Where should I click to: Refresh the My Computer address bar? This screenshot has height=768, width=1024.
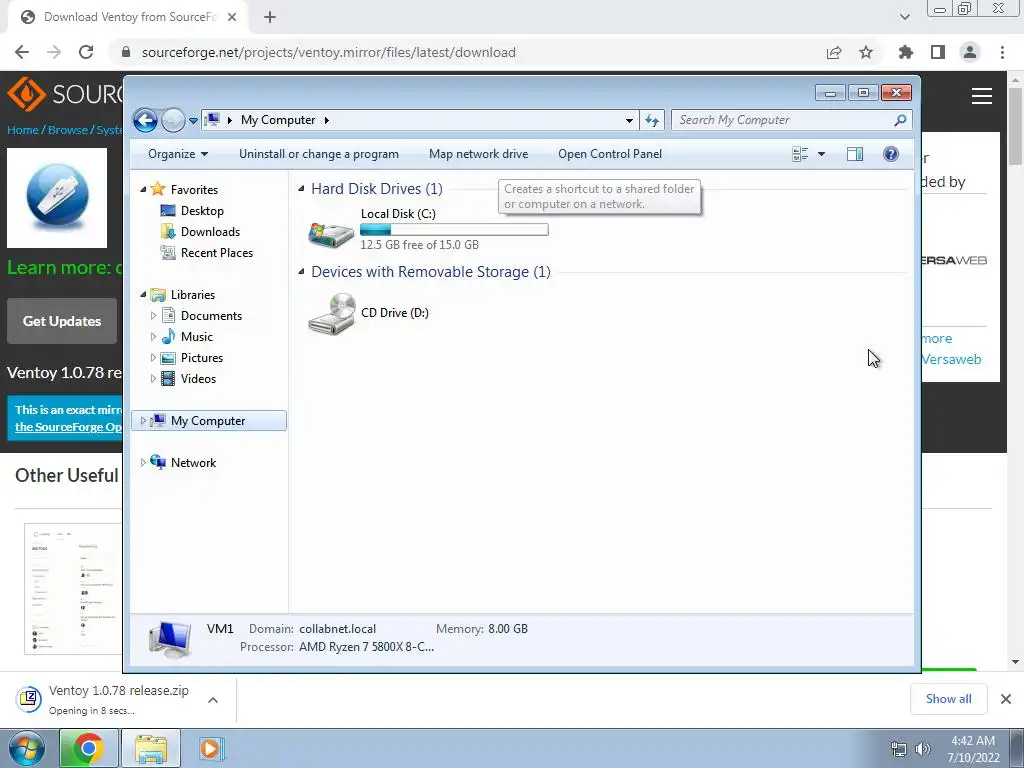coord(652,120)
